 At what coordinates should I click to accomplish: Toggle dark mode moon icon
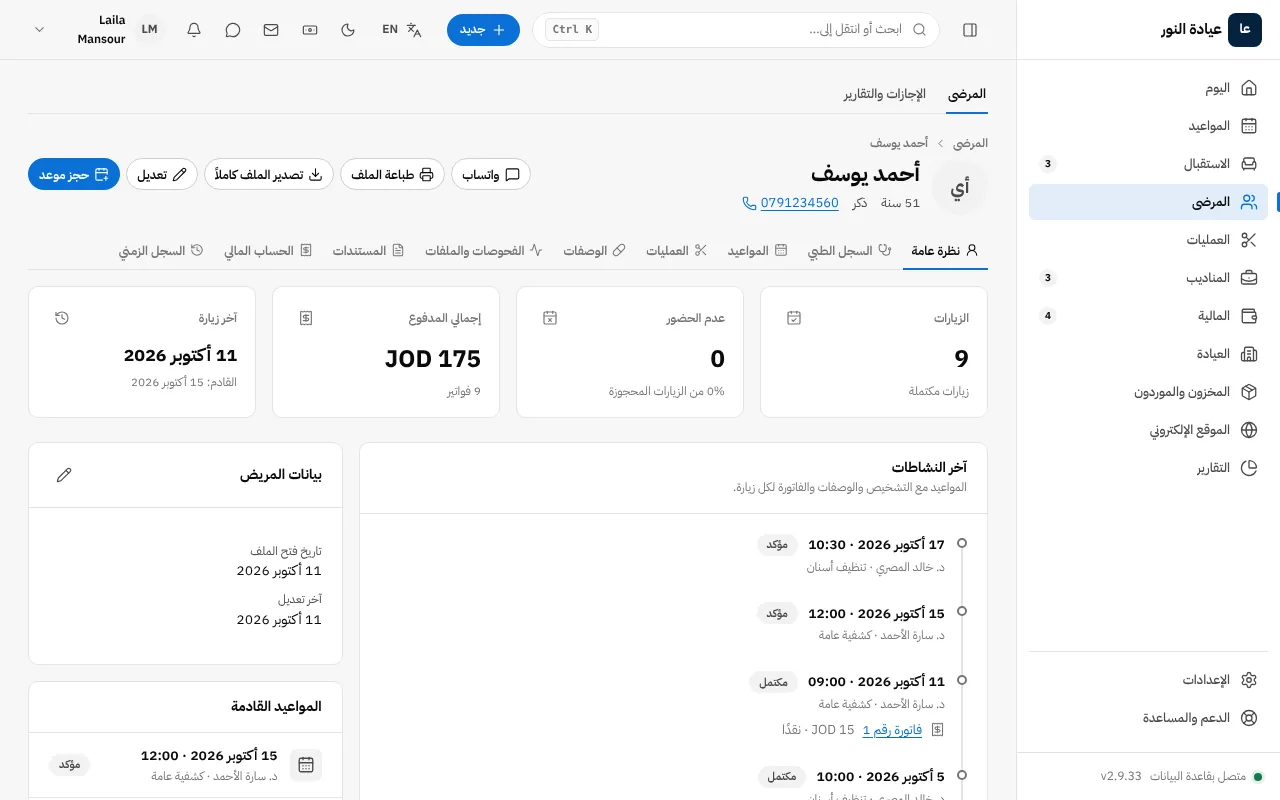tap(348, 30)
